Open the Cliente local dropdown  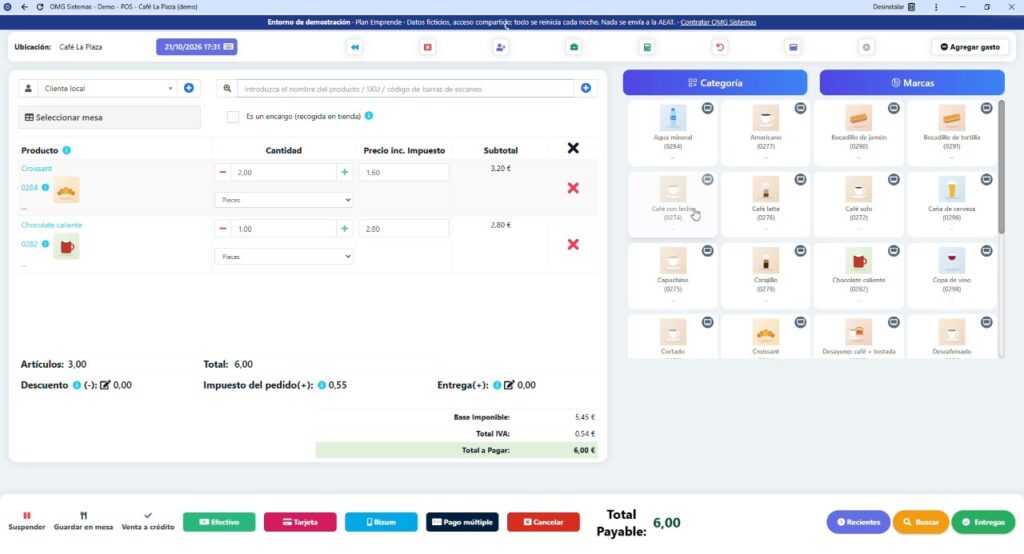(x=108, y=88)
